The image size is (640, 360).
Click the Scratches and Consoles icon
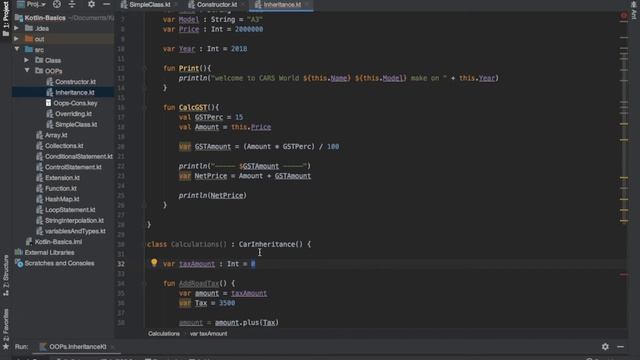tap(19, 263)
